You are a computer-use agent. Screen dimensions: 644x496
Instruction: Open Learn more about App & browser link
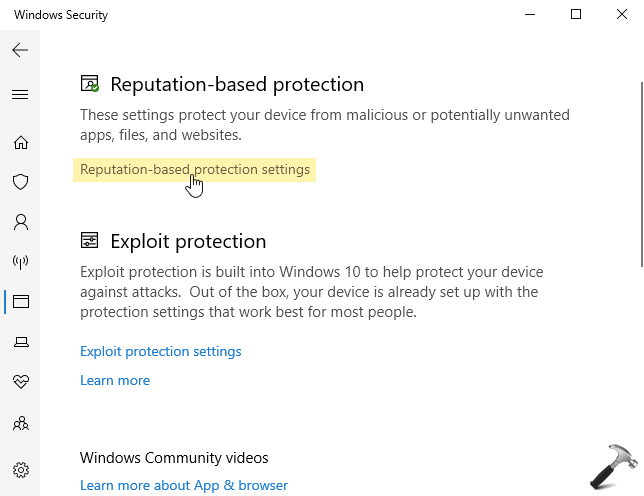pyautogui.click(x=184, y=485)
